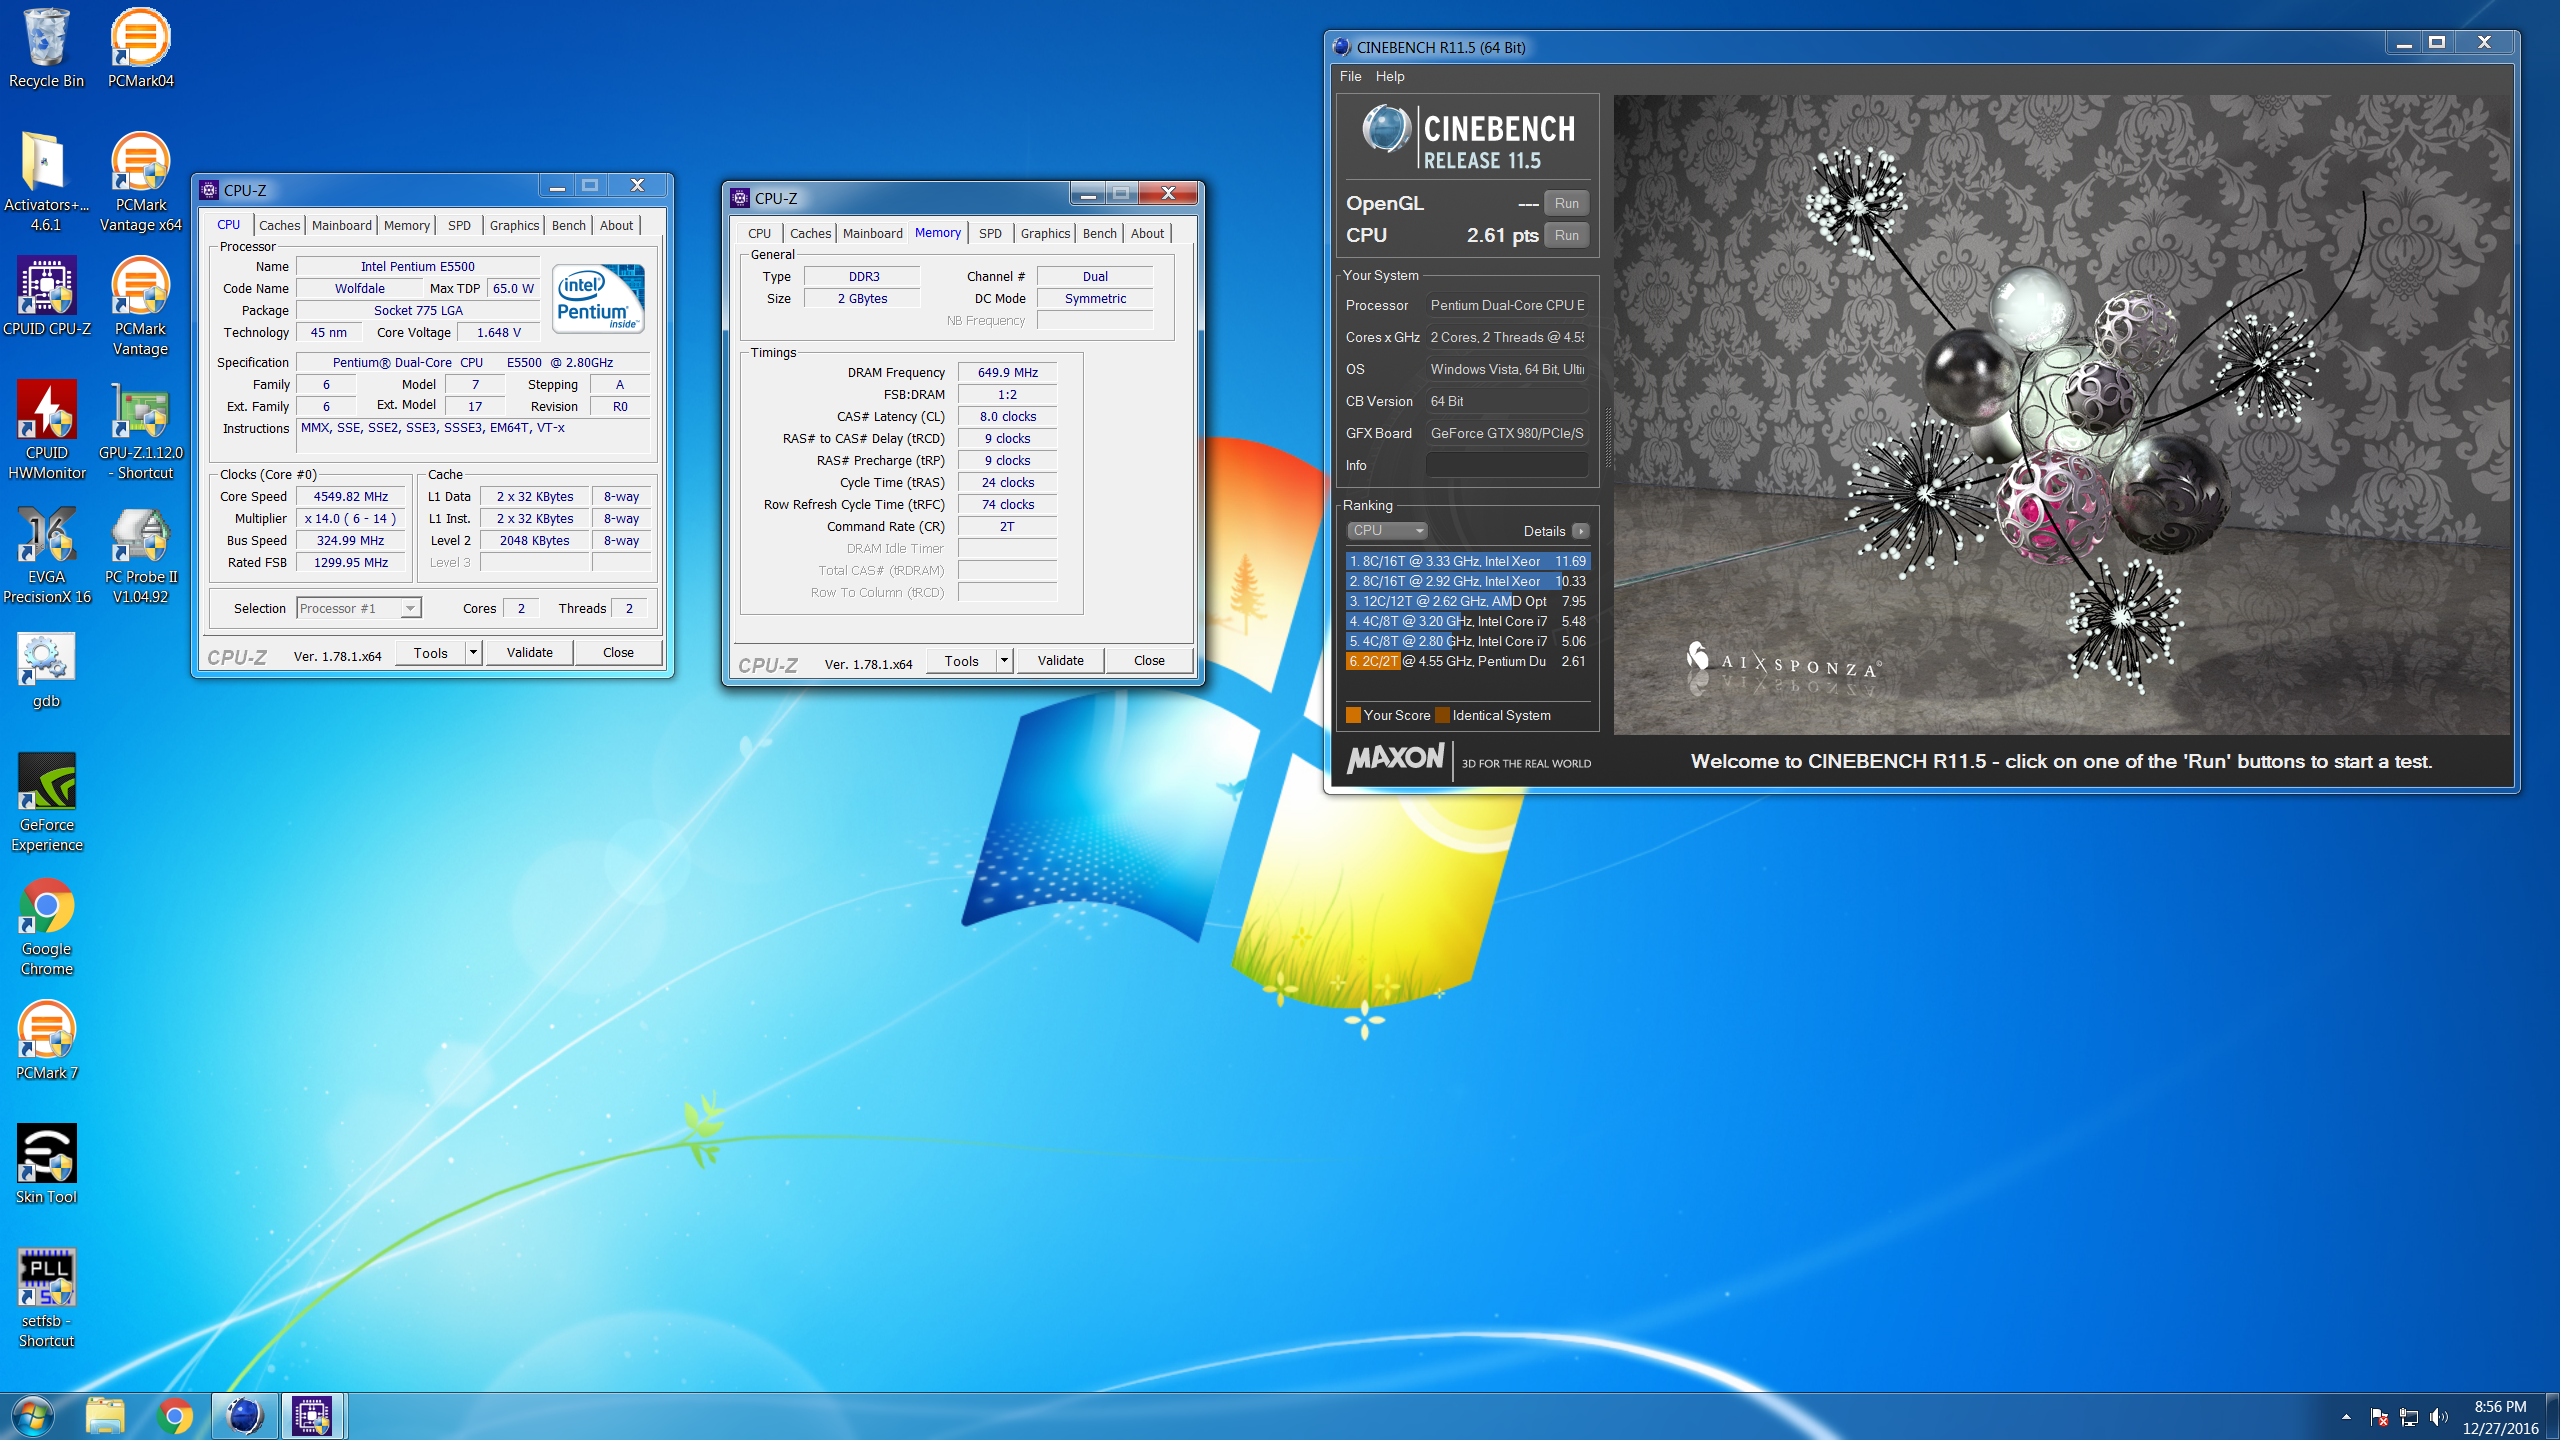Open Mainboard tab in left CPU-Z

[x=341, y=226]
